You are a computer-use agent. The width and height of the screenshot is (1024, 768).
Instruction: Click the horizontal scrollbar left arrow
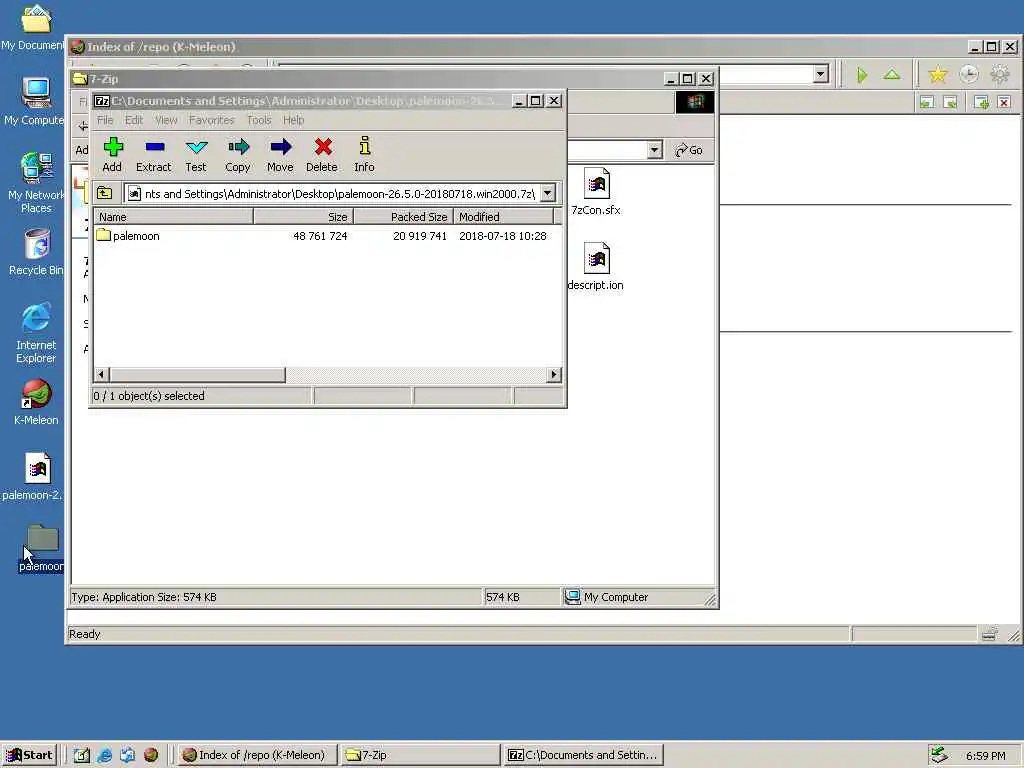coord(101,374)
